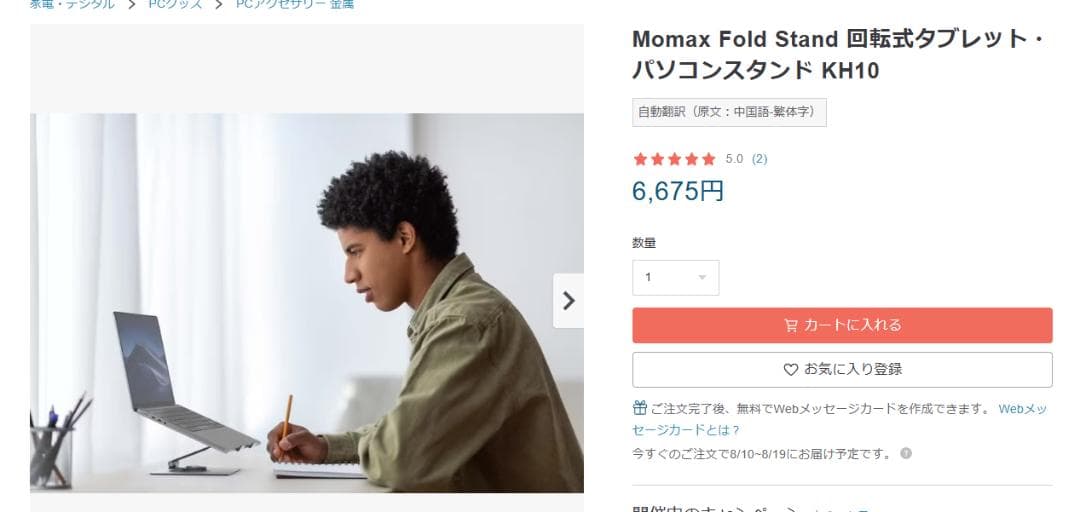The image size is (1080, 512).
Task: Add the item with カートに入れる
Action: click(842, 325)
